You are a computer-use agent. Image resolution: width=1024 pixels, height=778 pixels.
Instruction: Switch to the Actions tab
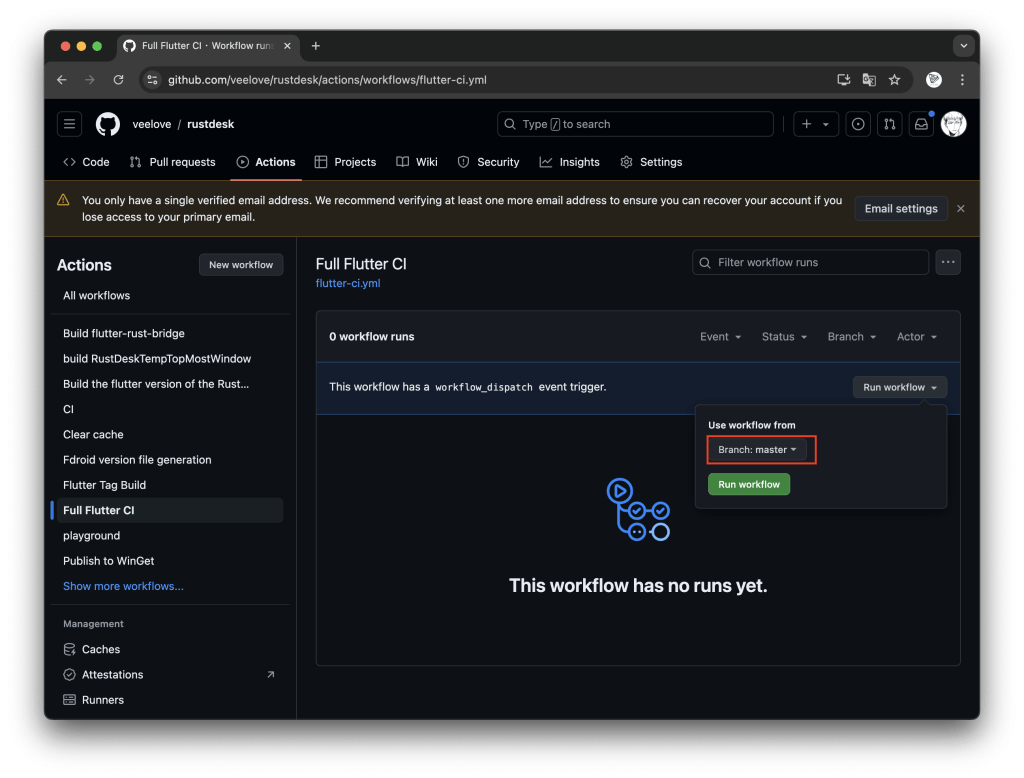tap(266, 161)
